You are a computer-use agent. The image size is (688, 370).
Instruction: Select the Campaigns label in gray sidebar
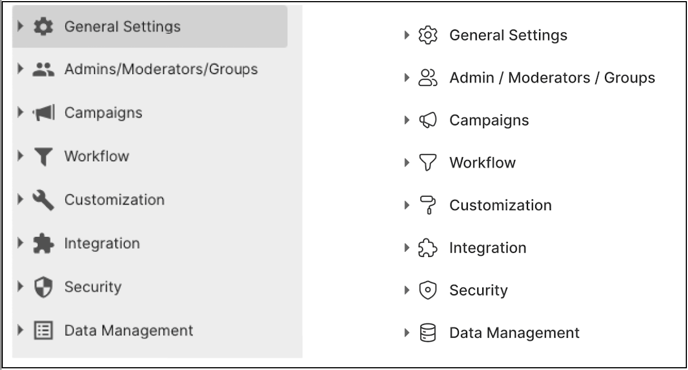point(103,113)
